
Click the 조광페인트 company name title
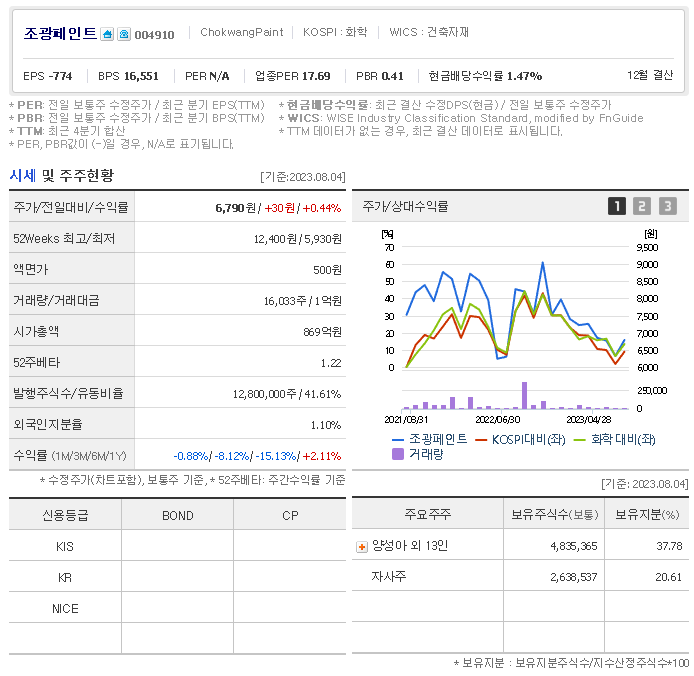60,34
